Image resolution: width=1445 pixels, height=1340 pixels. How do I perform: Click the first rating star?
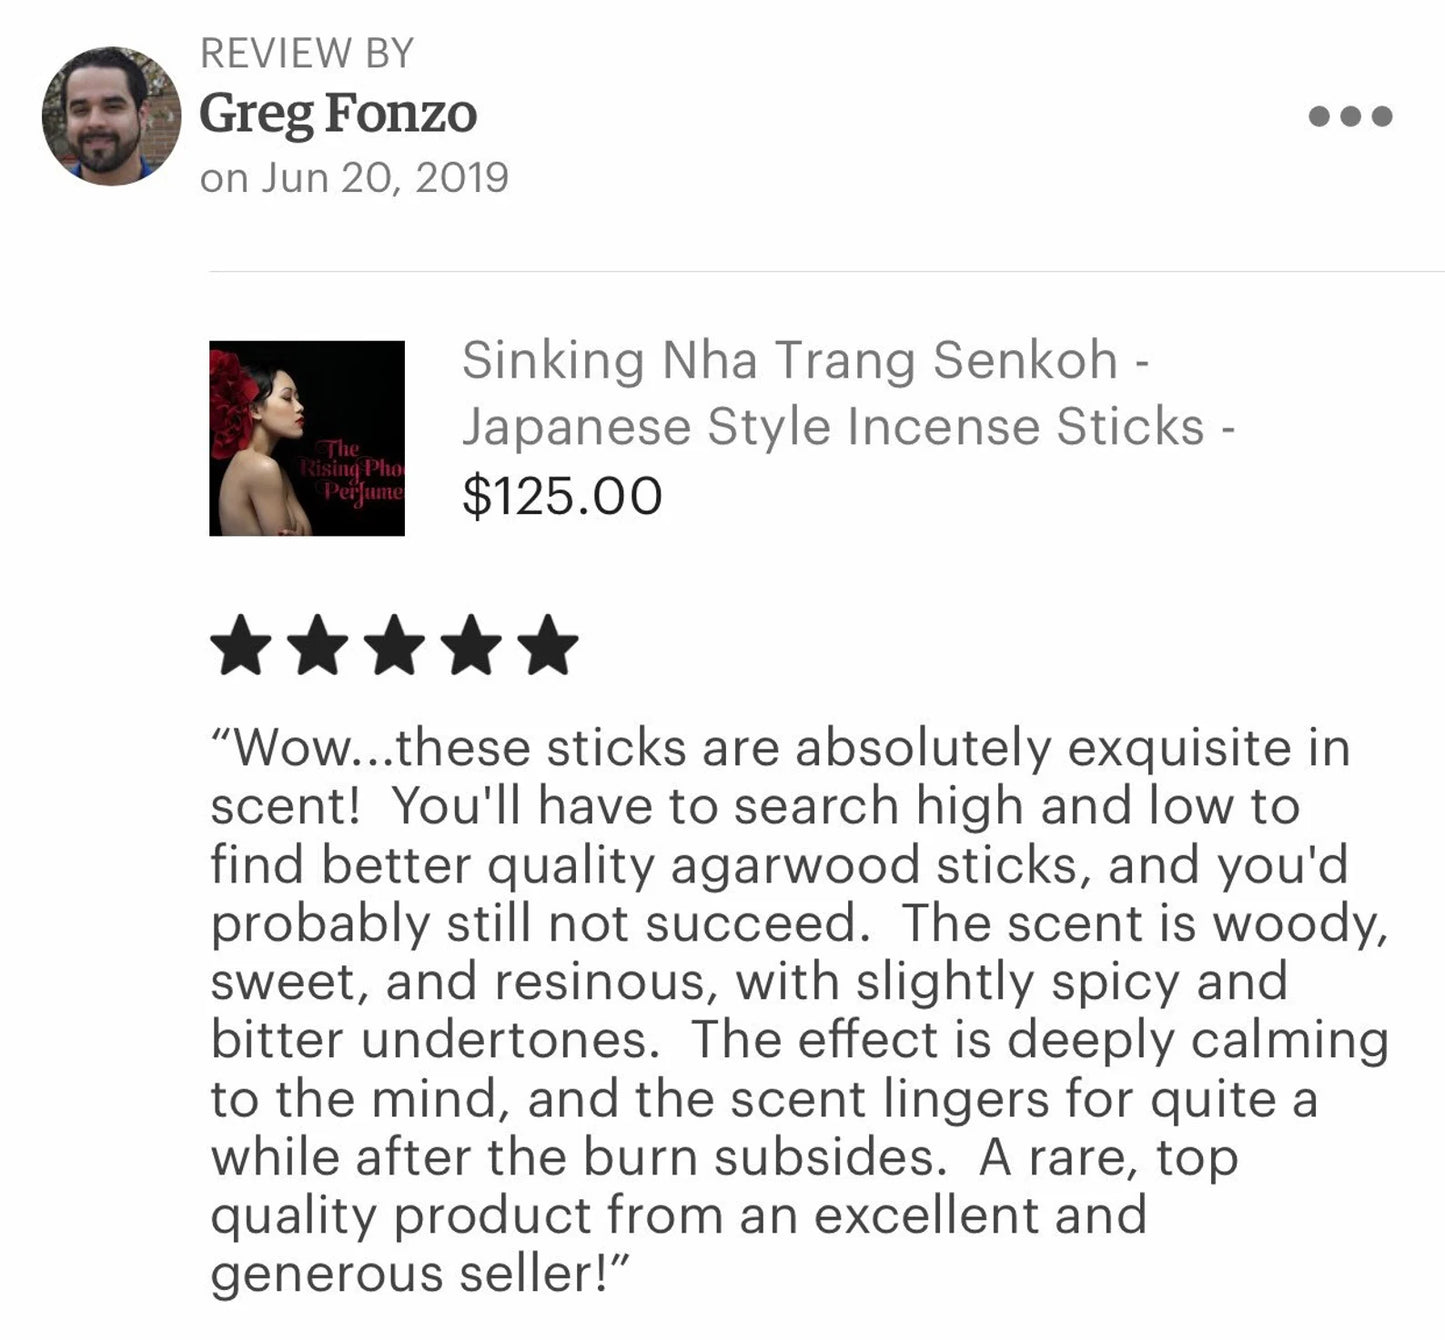240,645
